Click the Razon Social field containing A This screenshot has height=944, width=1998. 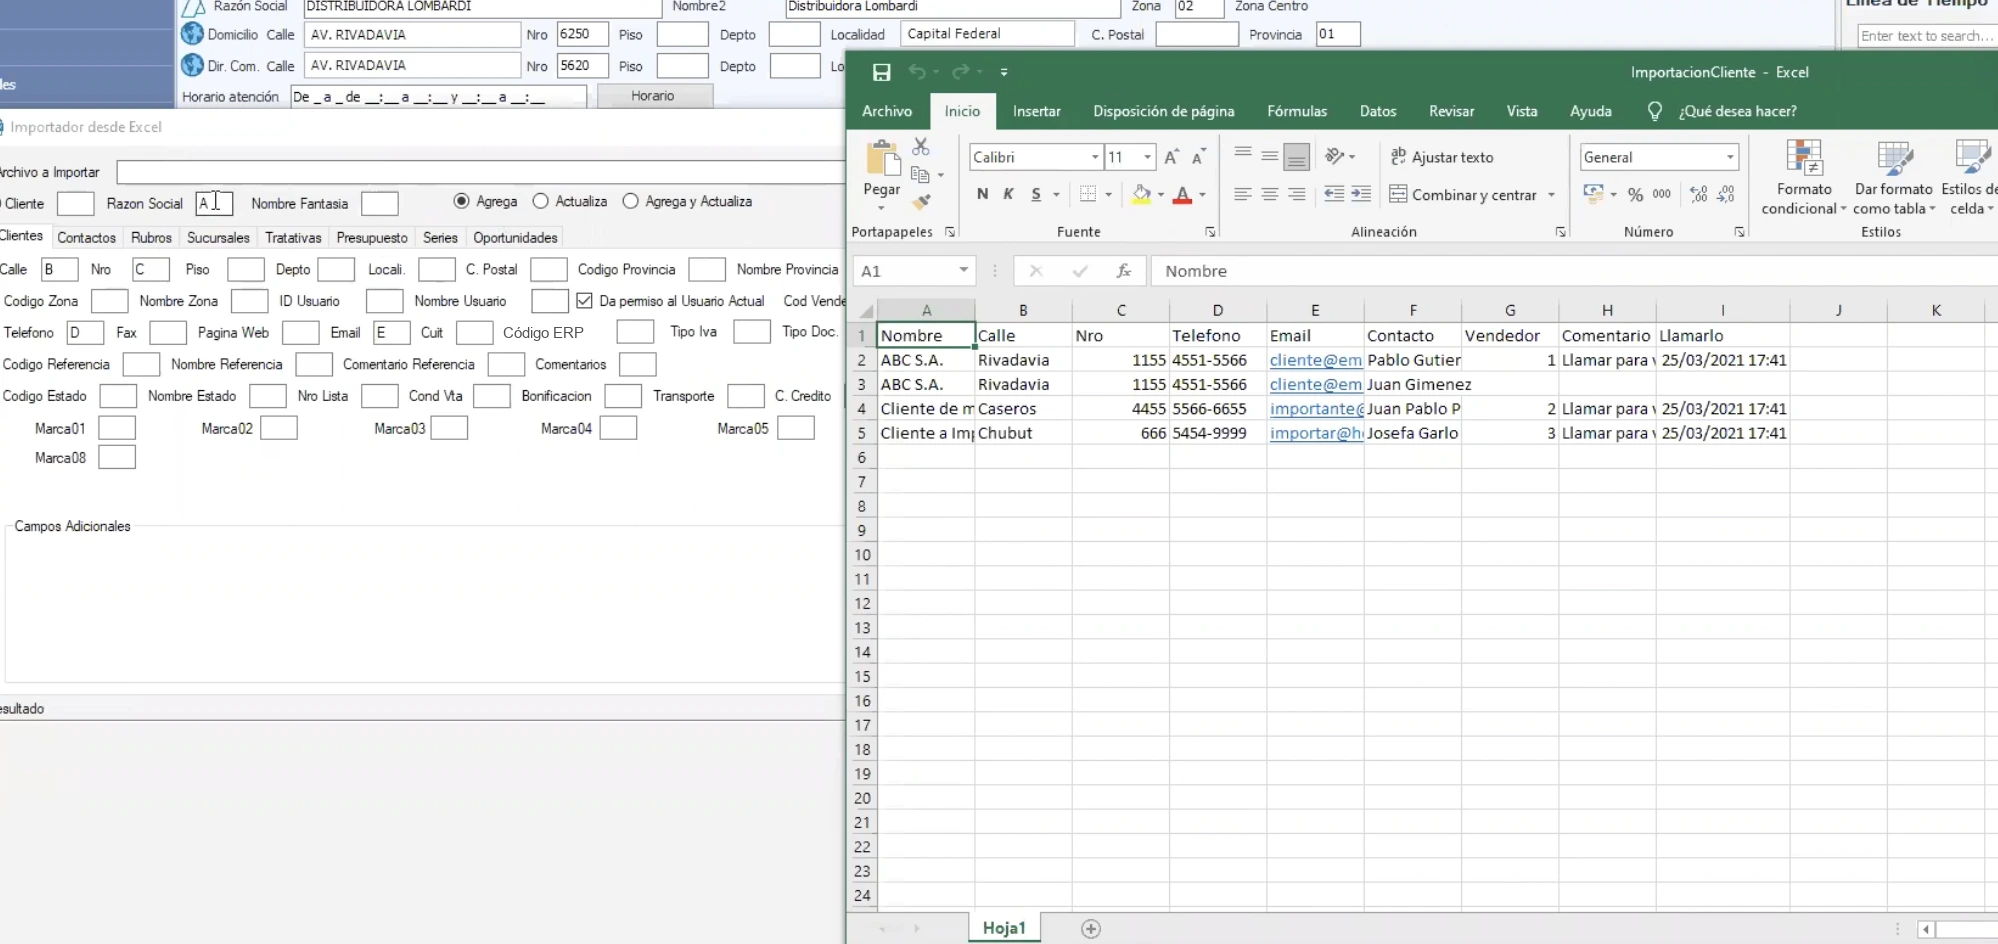coord(214,203)
